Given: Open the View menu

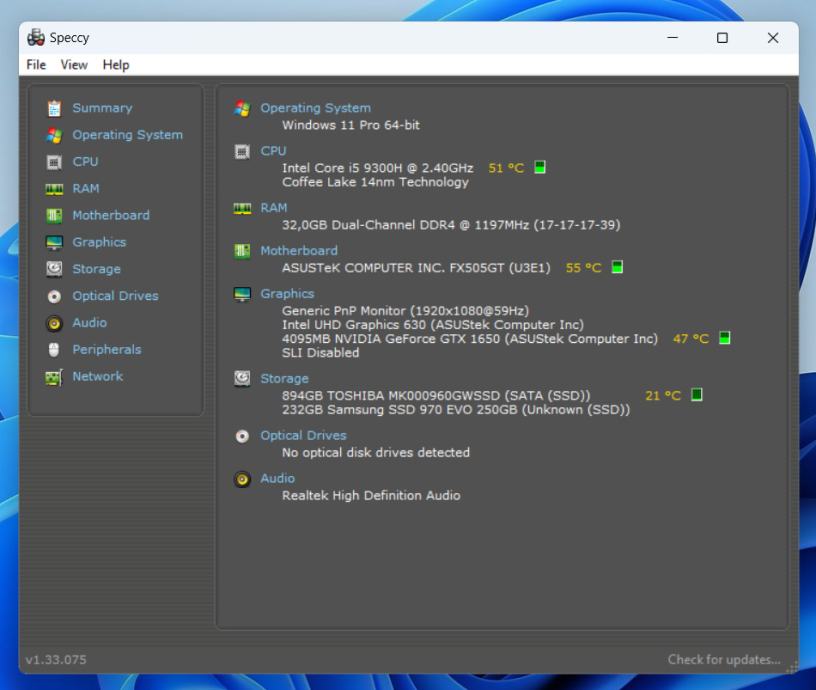Looking at the screenshot, I should click(x=74, y=65).
